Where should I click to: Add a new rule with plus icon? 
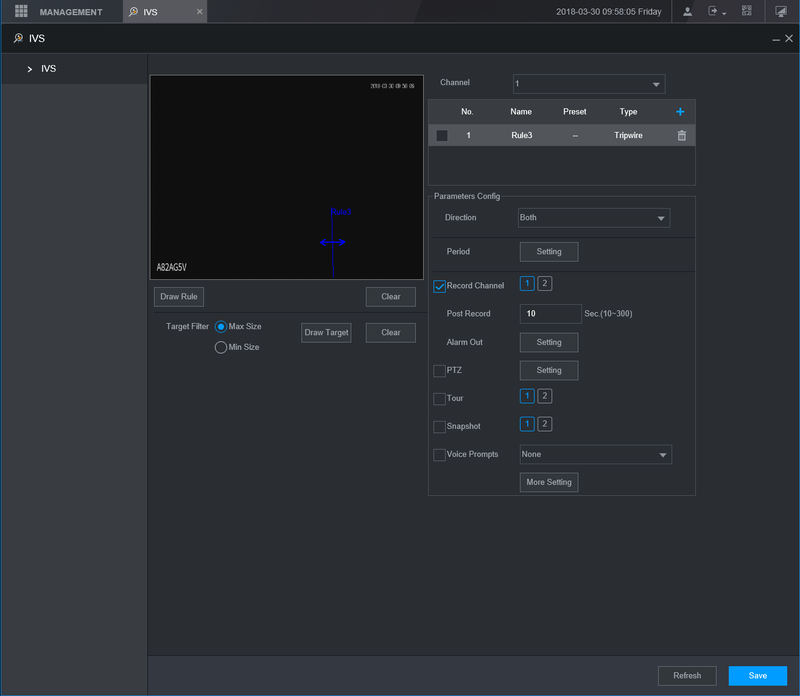(x=681, y=112)
